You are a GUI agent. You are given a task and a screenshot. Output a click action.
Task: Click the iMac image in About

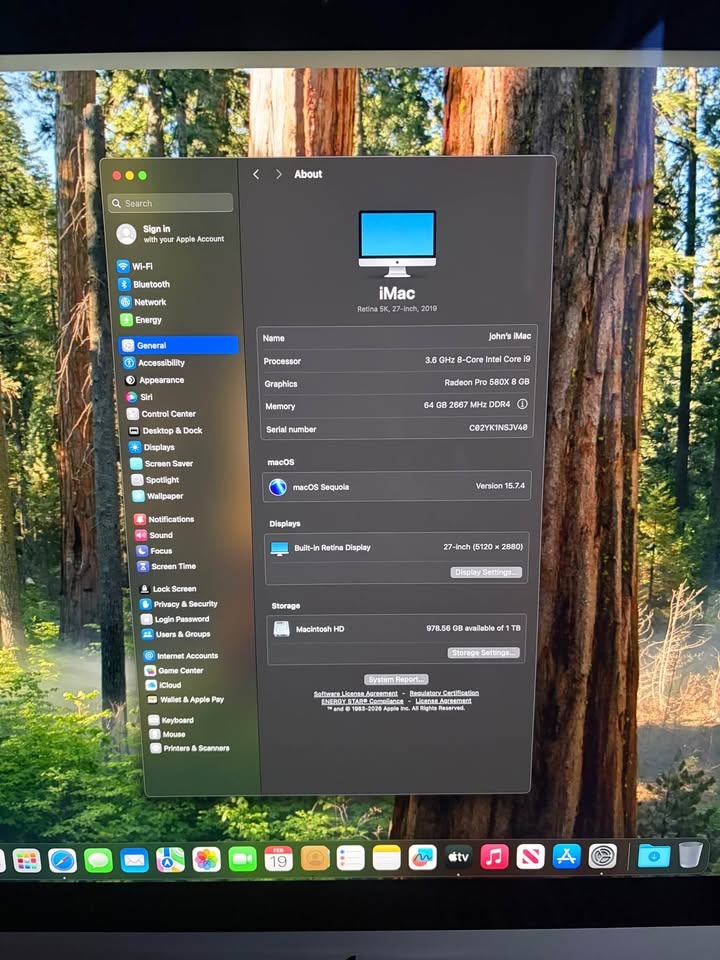tap(397, 244)
